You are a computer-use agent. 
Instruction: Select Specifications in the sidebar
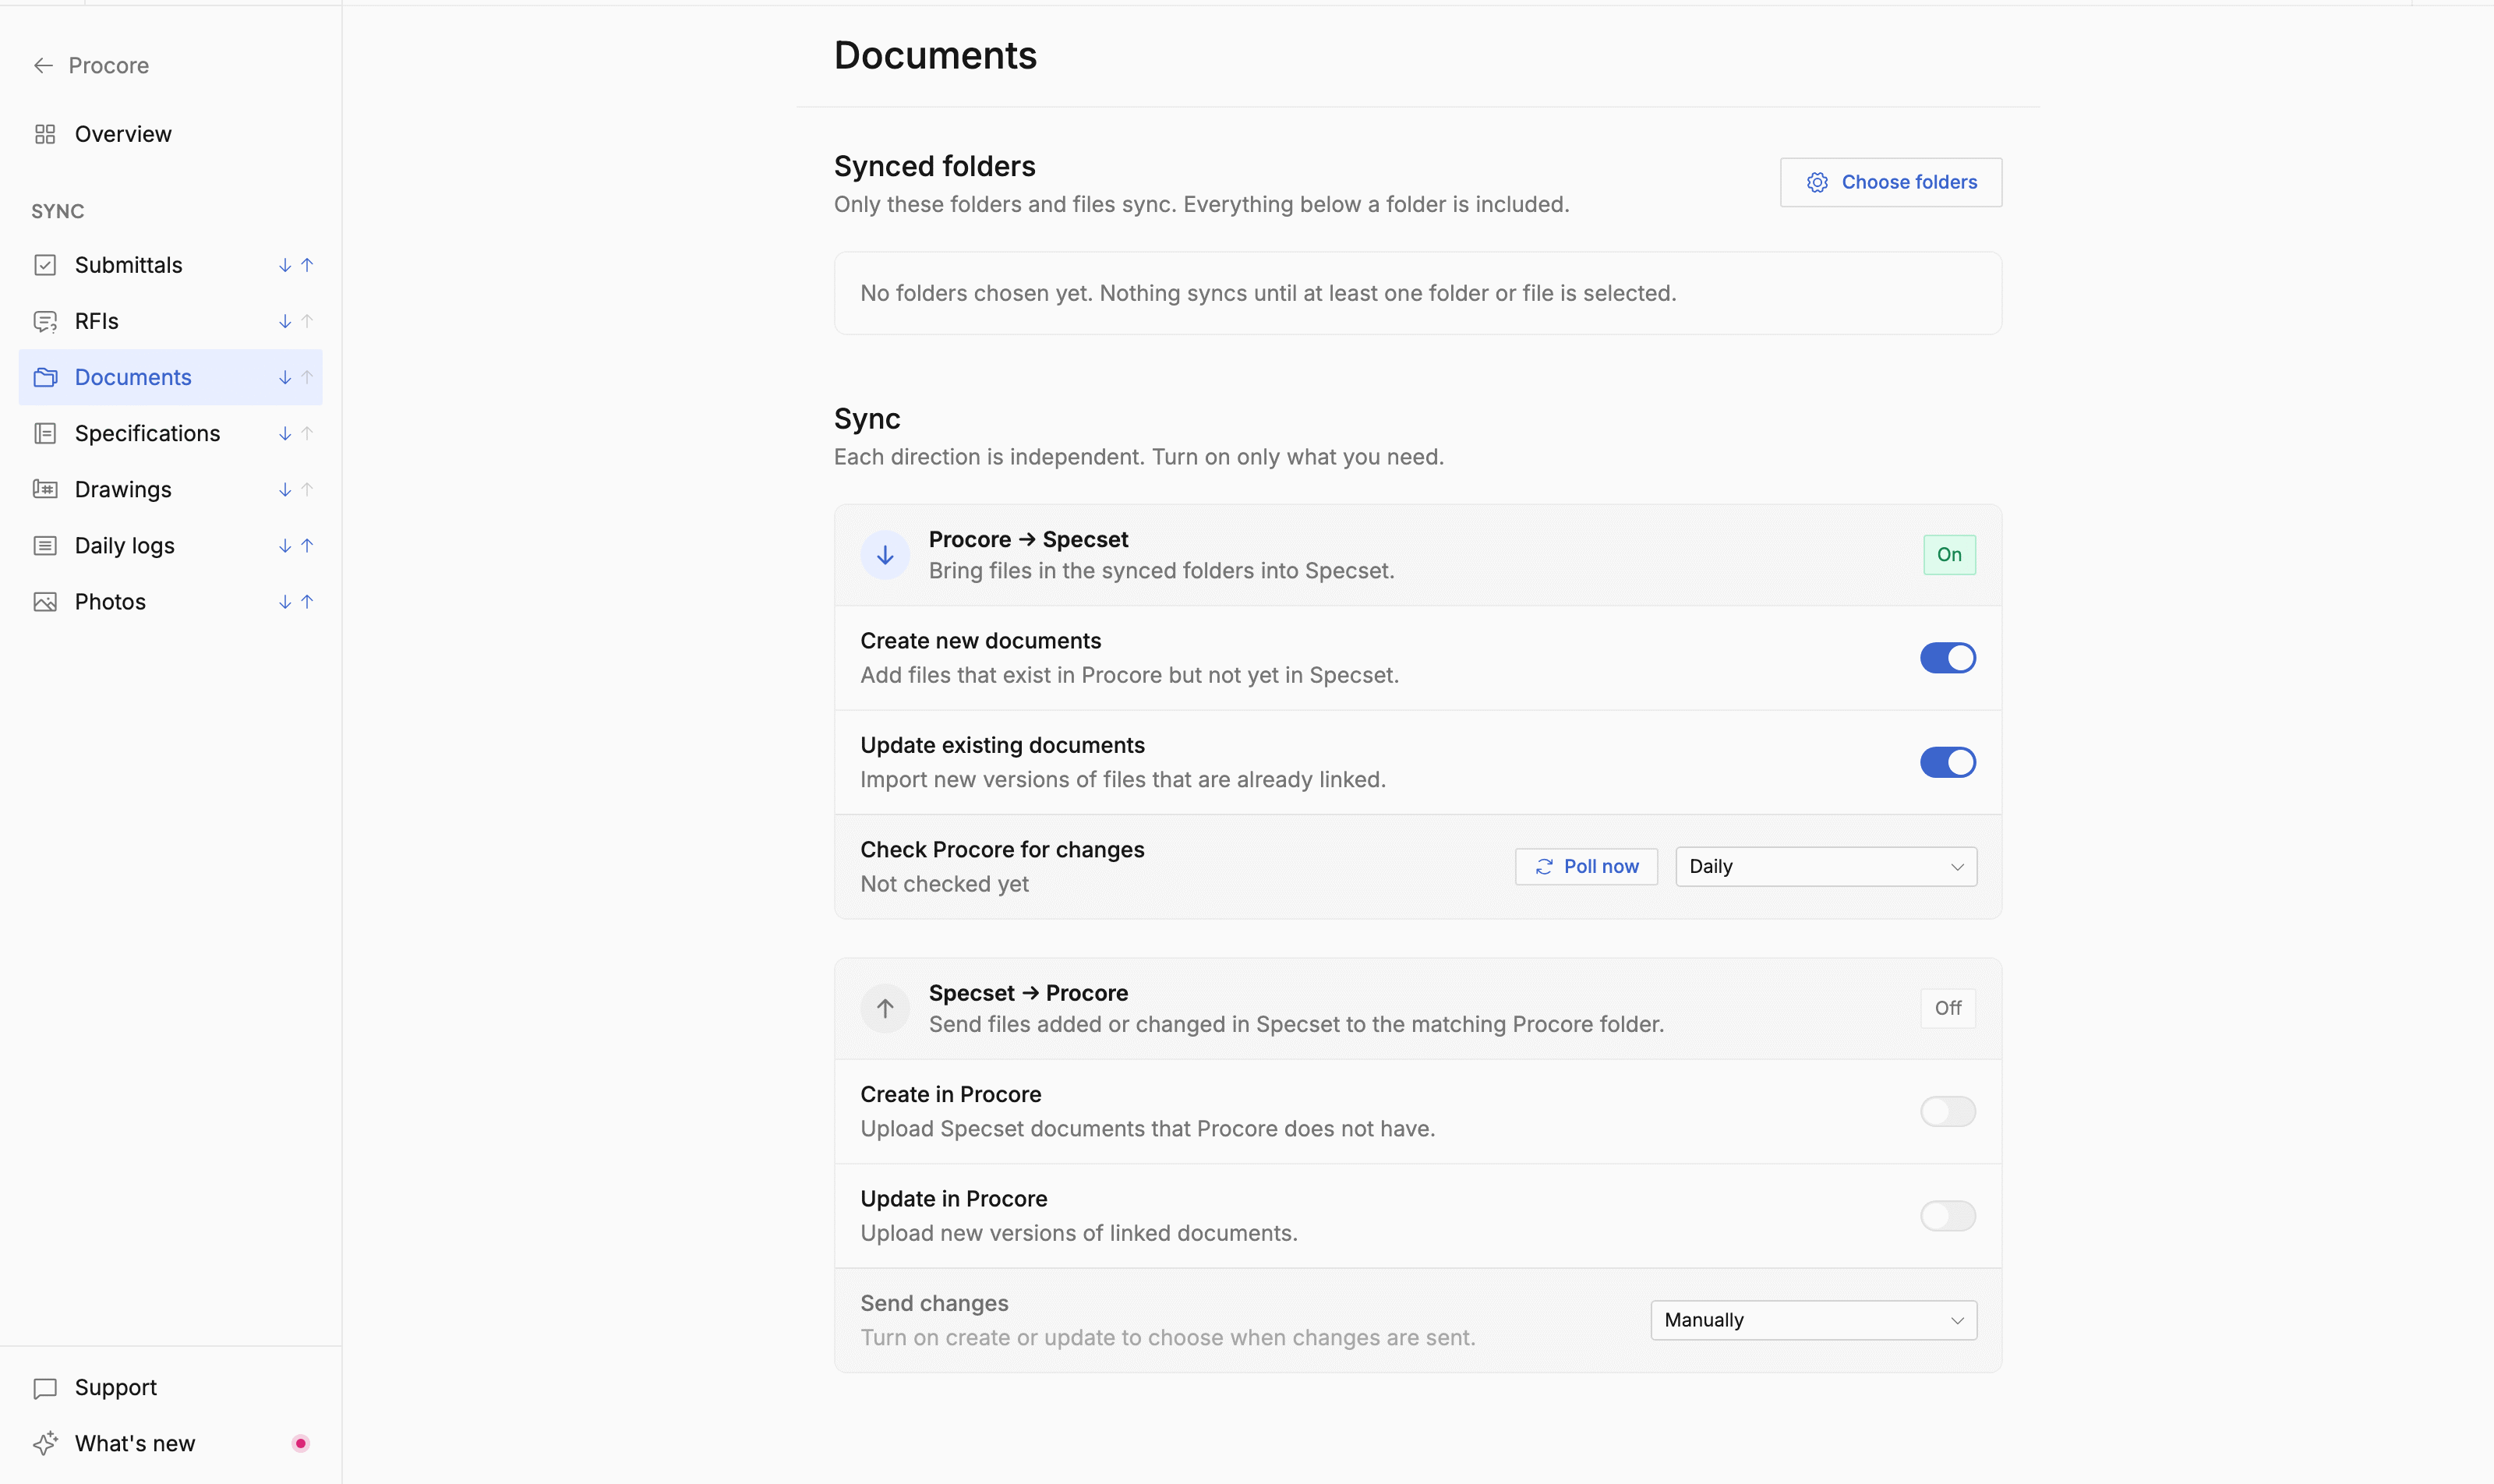tap(171, 433)
